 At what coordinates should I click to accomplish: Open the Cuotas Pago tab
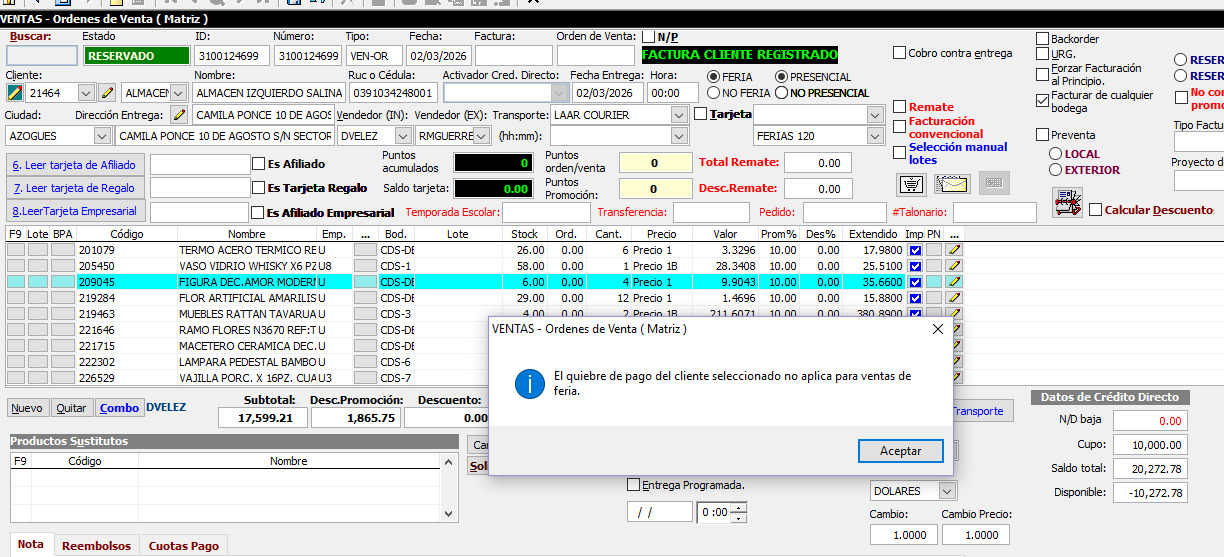183,546
